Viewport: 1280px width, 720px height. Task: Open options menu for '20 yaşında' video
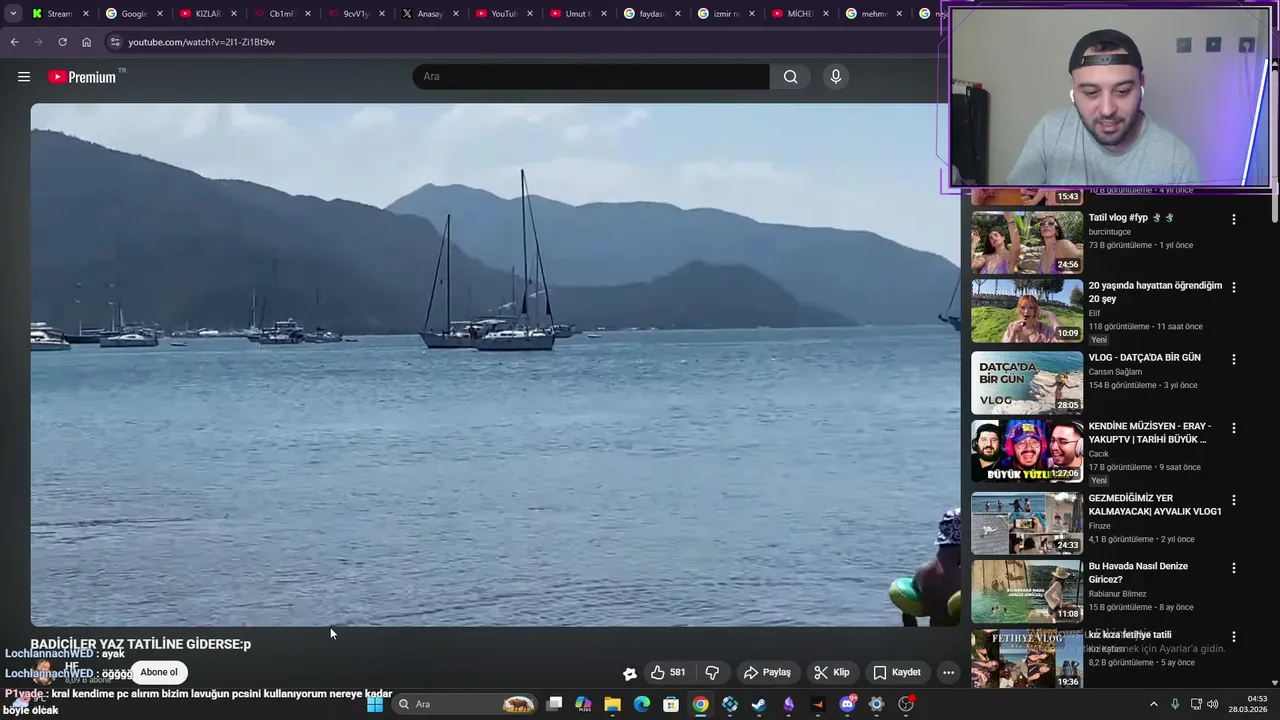pyautogui.click(x=1233, y=287)
